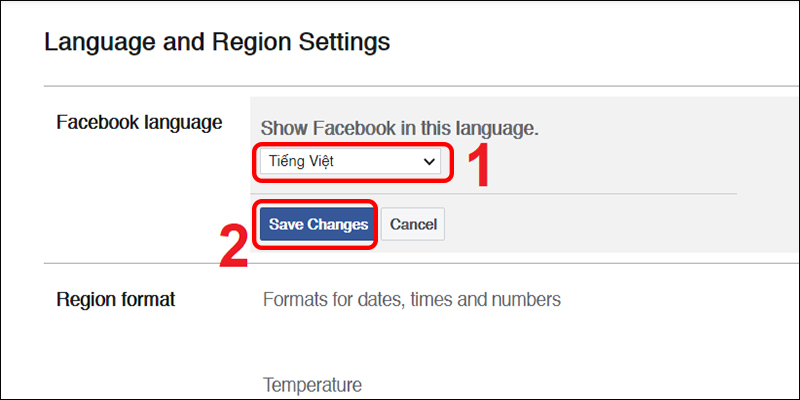
Task: Open the Tiếng Việt language dropdown
Action: pos(349,161)
